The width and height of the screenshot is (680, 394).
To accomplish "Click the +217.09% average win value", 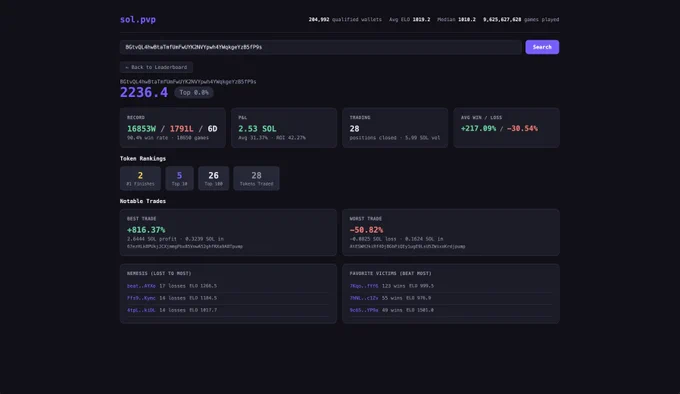I will (x=478, y=129).
